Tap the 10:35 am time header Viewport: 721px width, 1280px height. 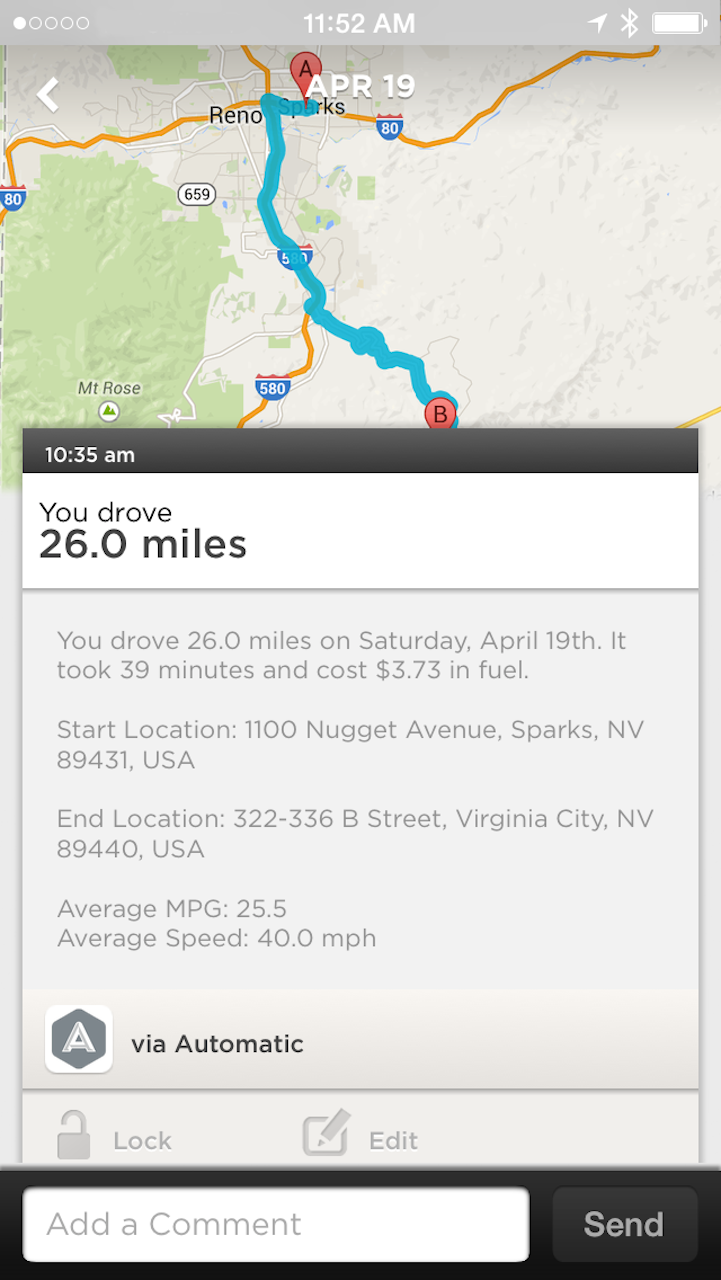[x=90, y=455]
